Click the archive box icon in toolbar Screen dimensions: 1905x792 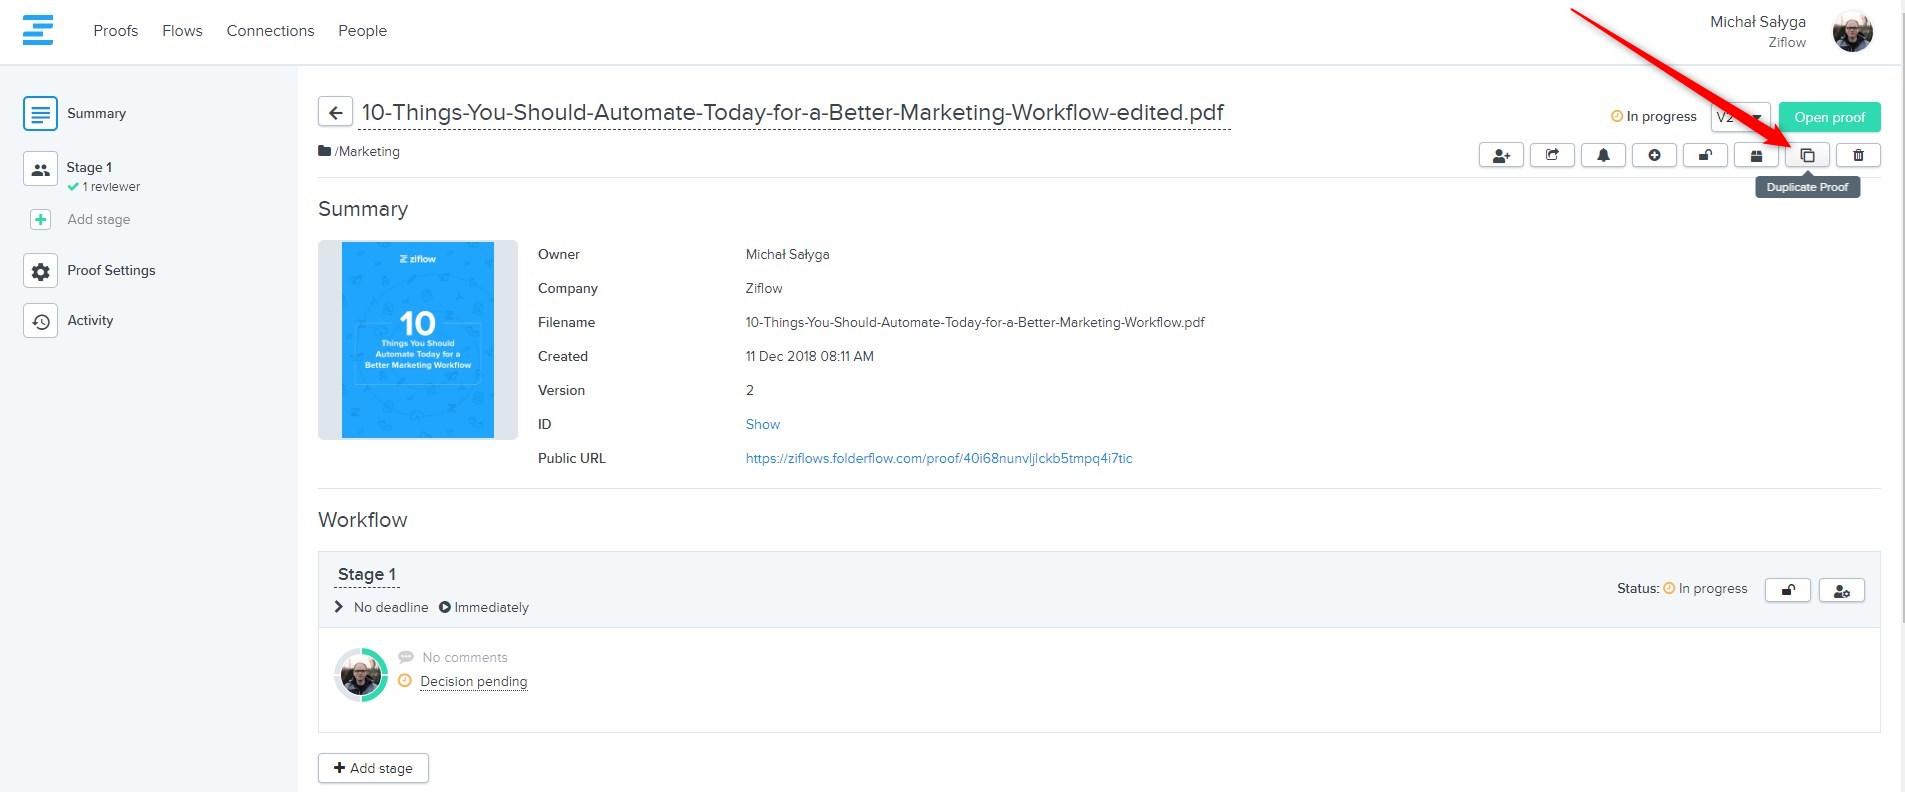click(x=1756, y=155)
